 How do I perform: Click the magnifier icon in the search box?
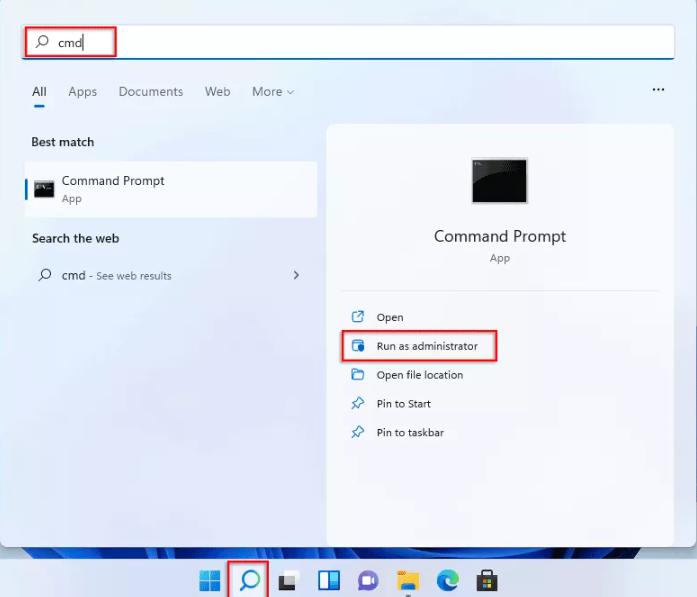42,42
